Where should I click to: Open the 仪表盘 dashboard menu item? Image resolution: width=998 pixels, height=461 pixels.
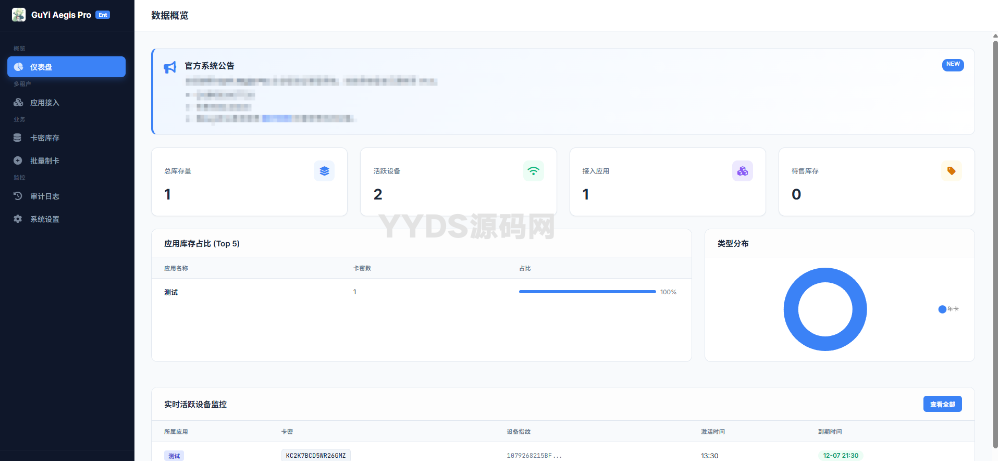tap(66, 67)
